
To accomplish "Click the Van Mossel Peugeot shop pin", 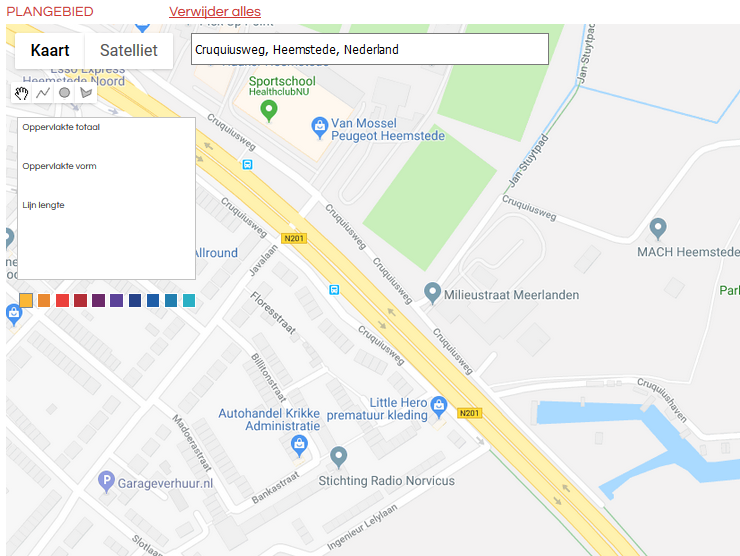I will pos(320,127).
